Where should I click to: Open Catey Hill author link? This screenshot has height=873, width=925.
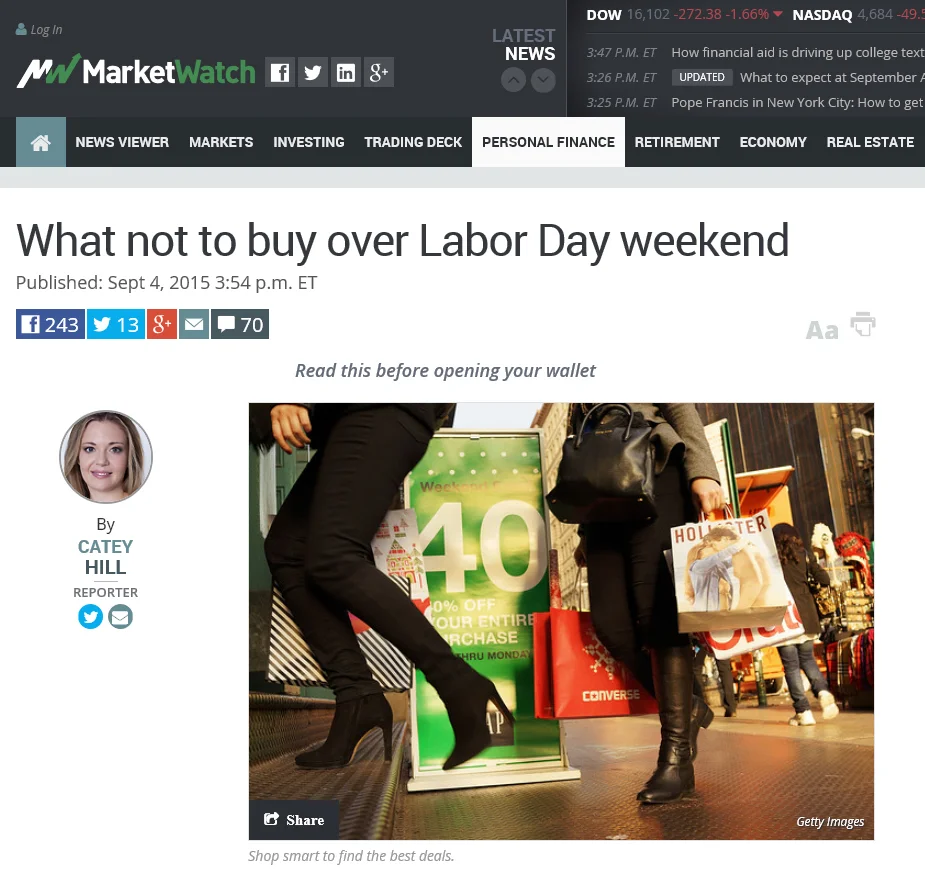coord(106,557)
